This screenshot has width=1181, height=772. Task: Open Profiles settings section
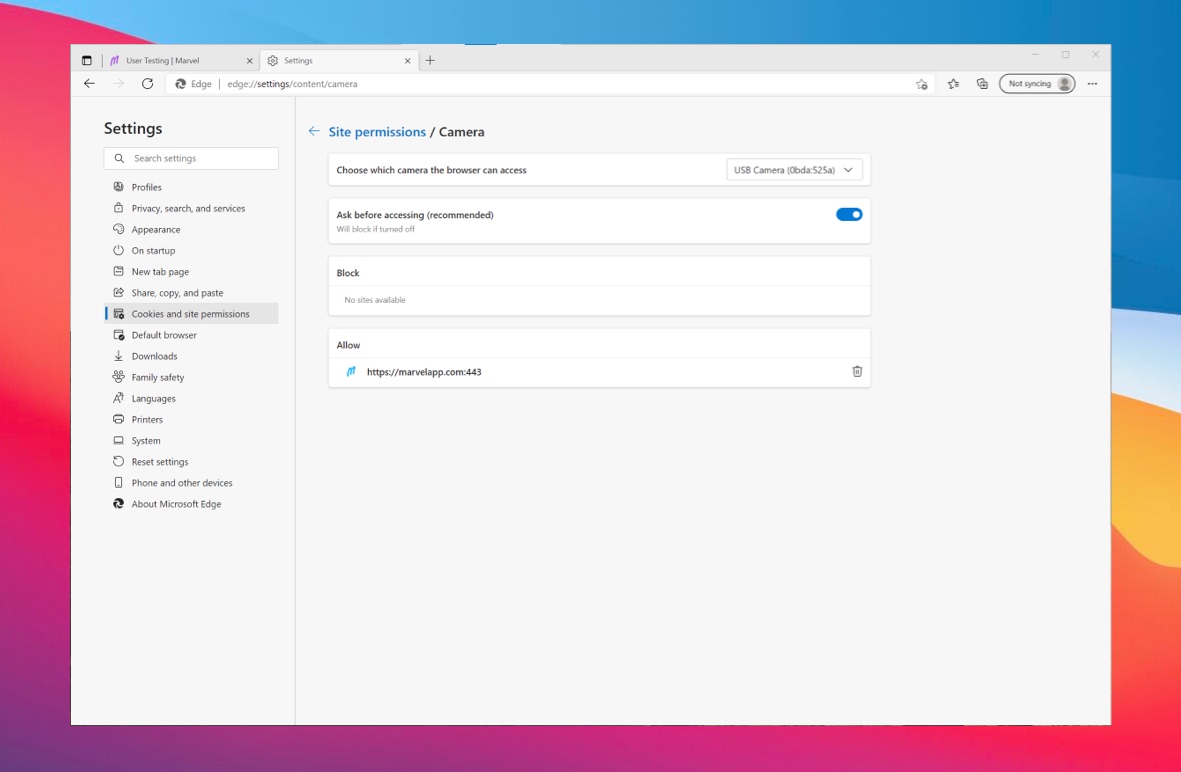click(191, 187)
